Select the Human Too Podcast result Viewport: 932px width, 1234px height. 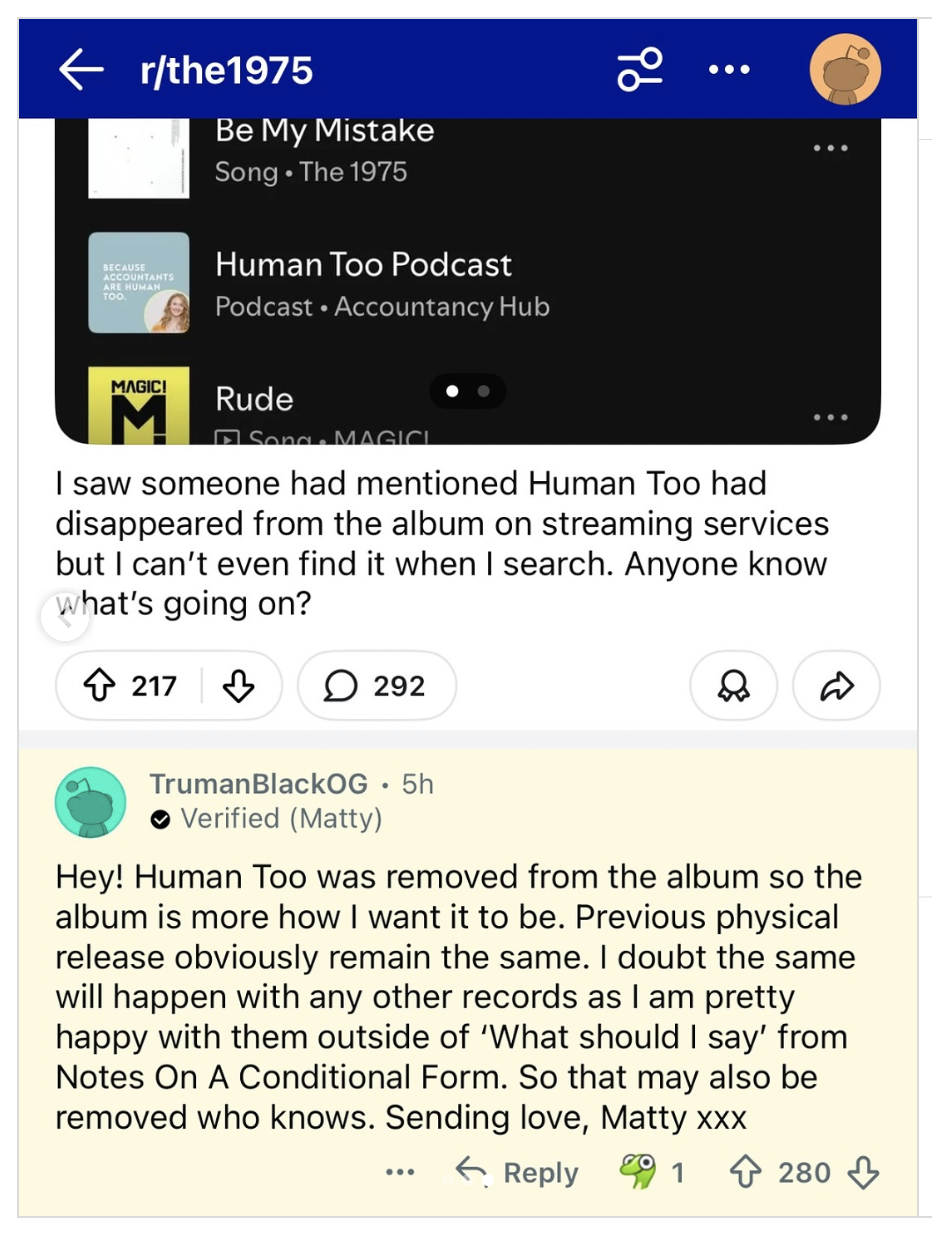(363, 283)
